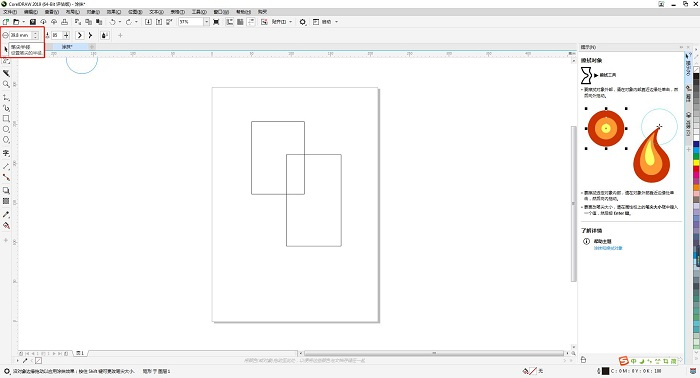Click the full-screen preview icon
This screenshot has width=700, height=378.
[216, 22]
